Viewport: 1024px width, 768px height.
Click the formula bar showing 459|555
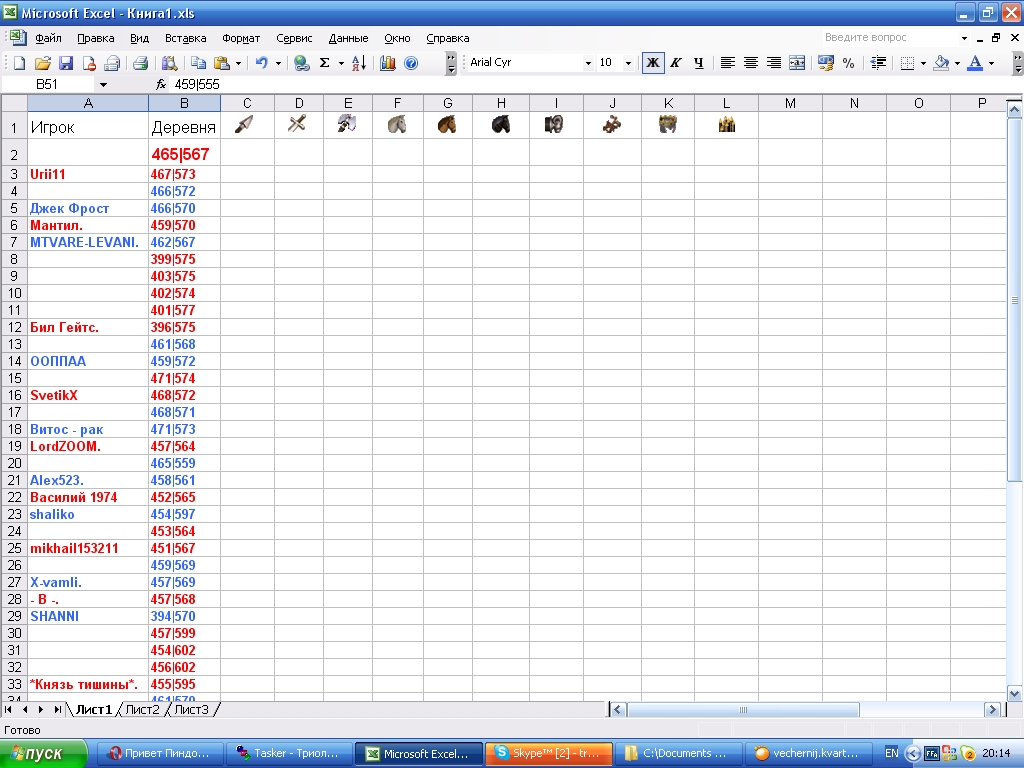pyautogui.click(x=588, y=84)
